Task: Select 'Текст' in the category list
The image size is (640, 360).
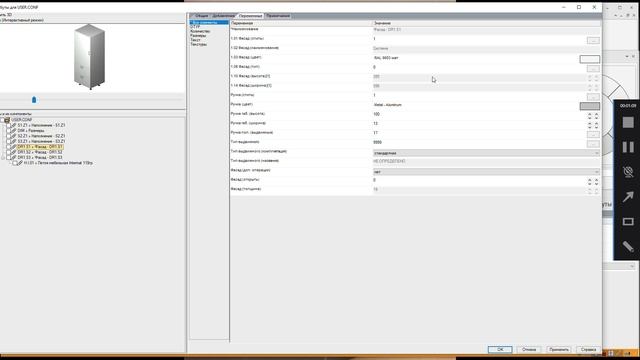Action: point(196,40)
